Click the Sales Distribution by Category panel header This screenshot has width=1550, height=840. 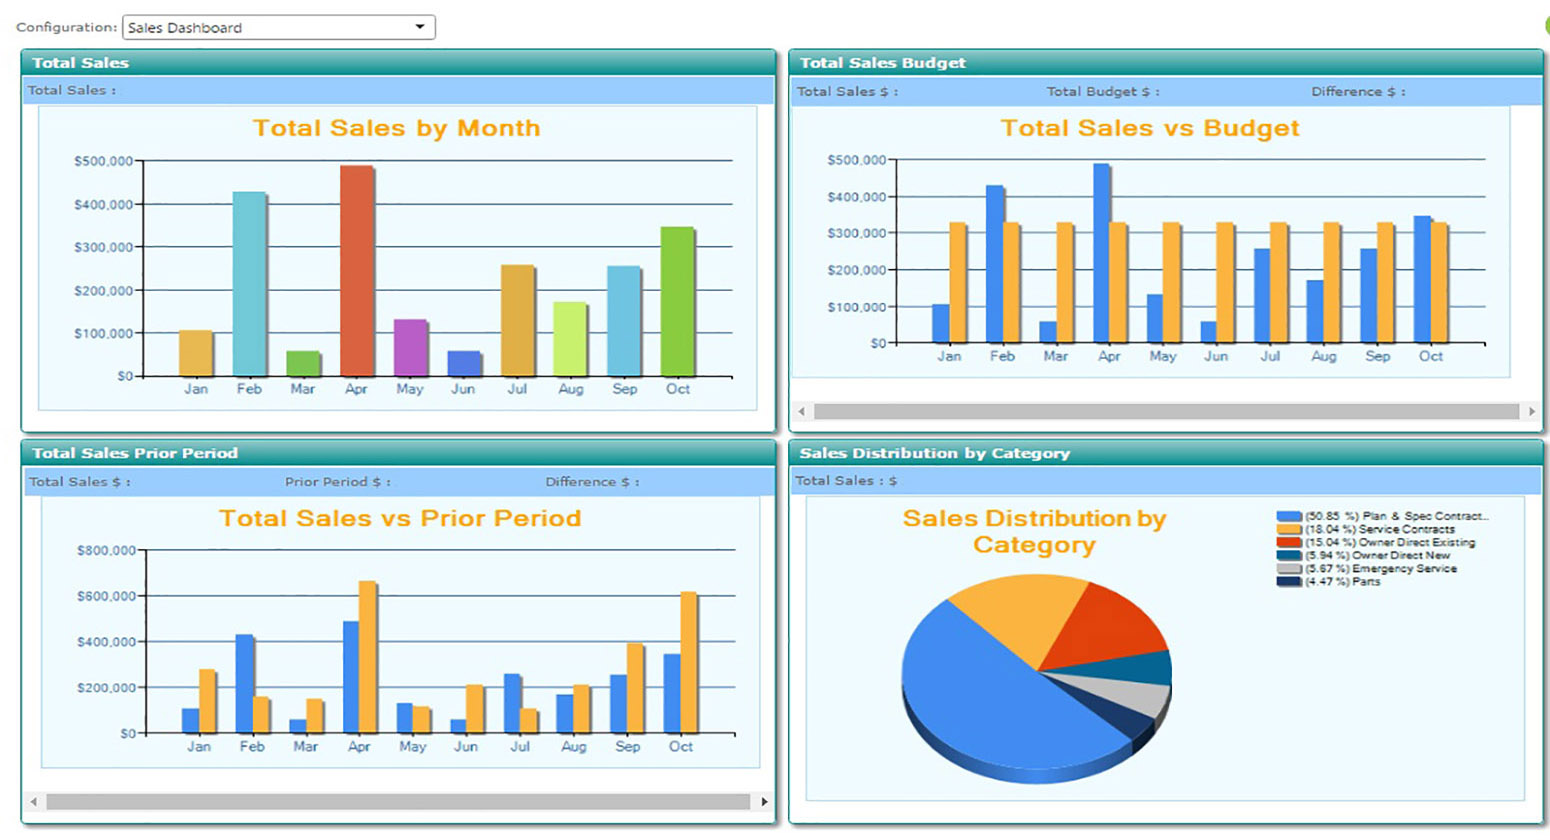[x=1166, y=453]
